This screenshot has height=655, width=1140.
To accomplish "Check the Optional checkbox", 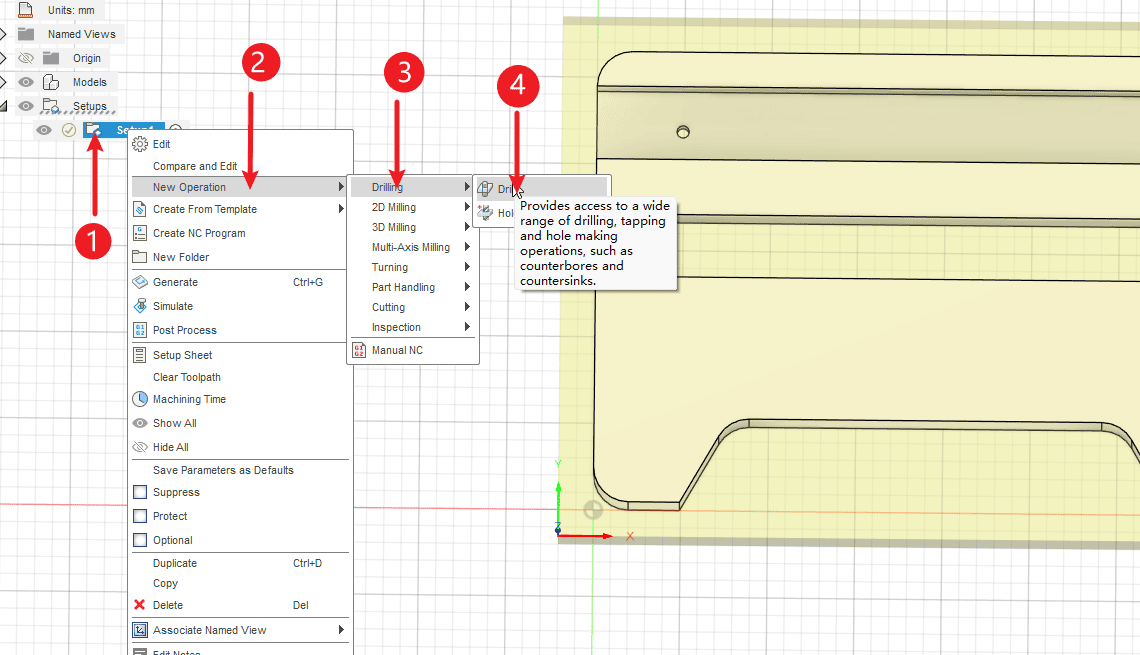I will pyautogui.click(x=140, y=540).
